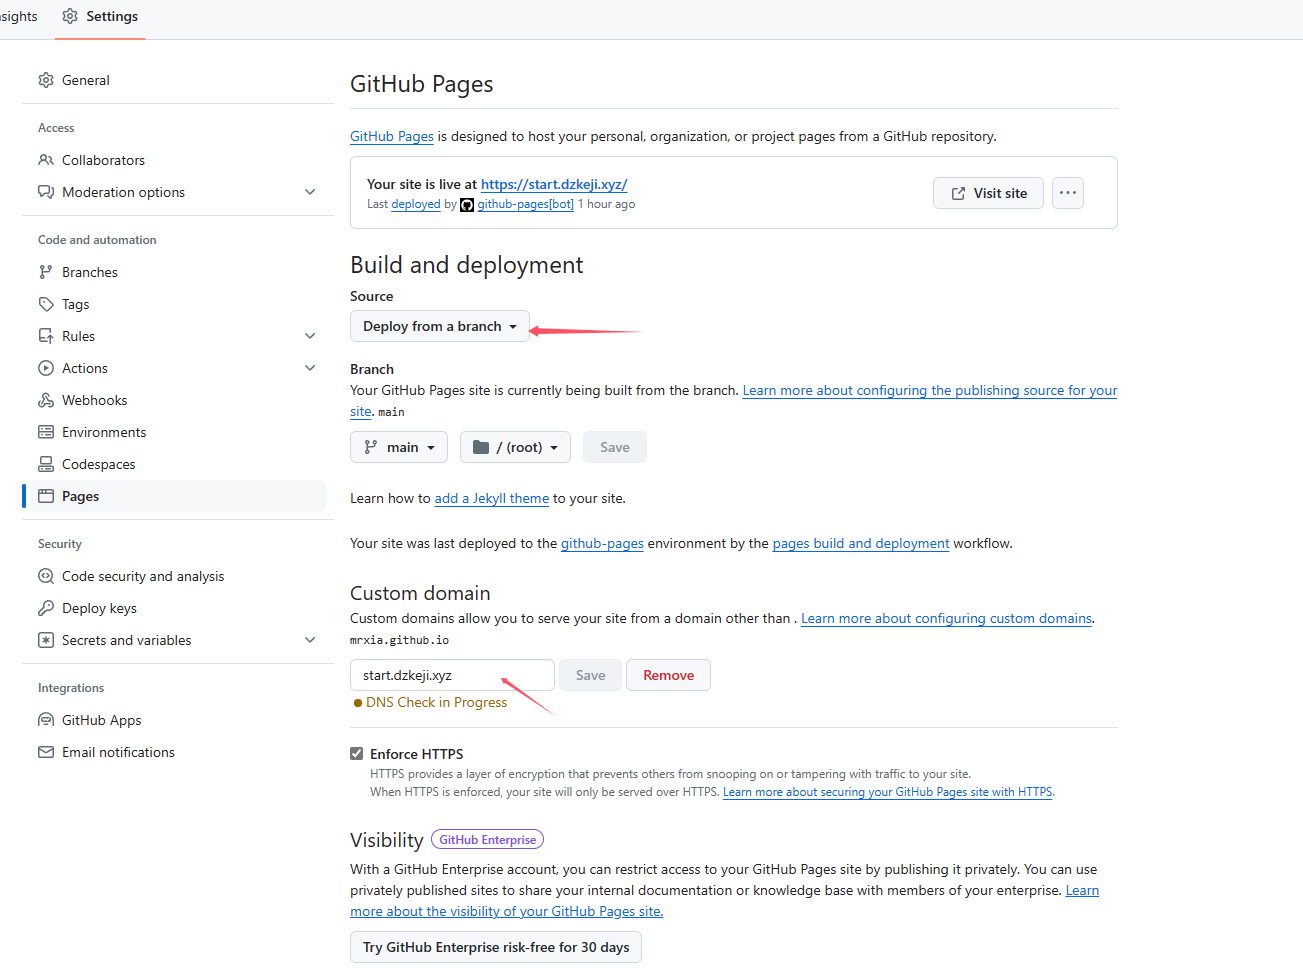Open the https://start.dzkeji.xyz/ link
1303x971 pixels.
pyautogui.click(x=554, y=184)
